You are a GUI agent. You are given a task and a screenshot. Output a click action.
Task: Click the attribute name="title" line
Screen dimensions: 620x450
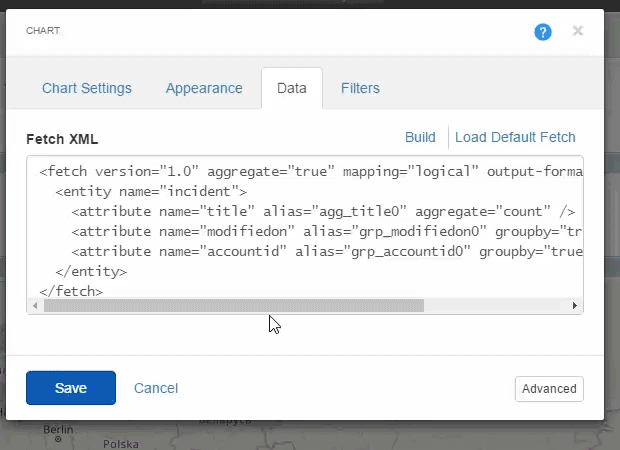coord(323,212)
